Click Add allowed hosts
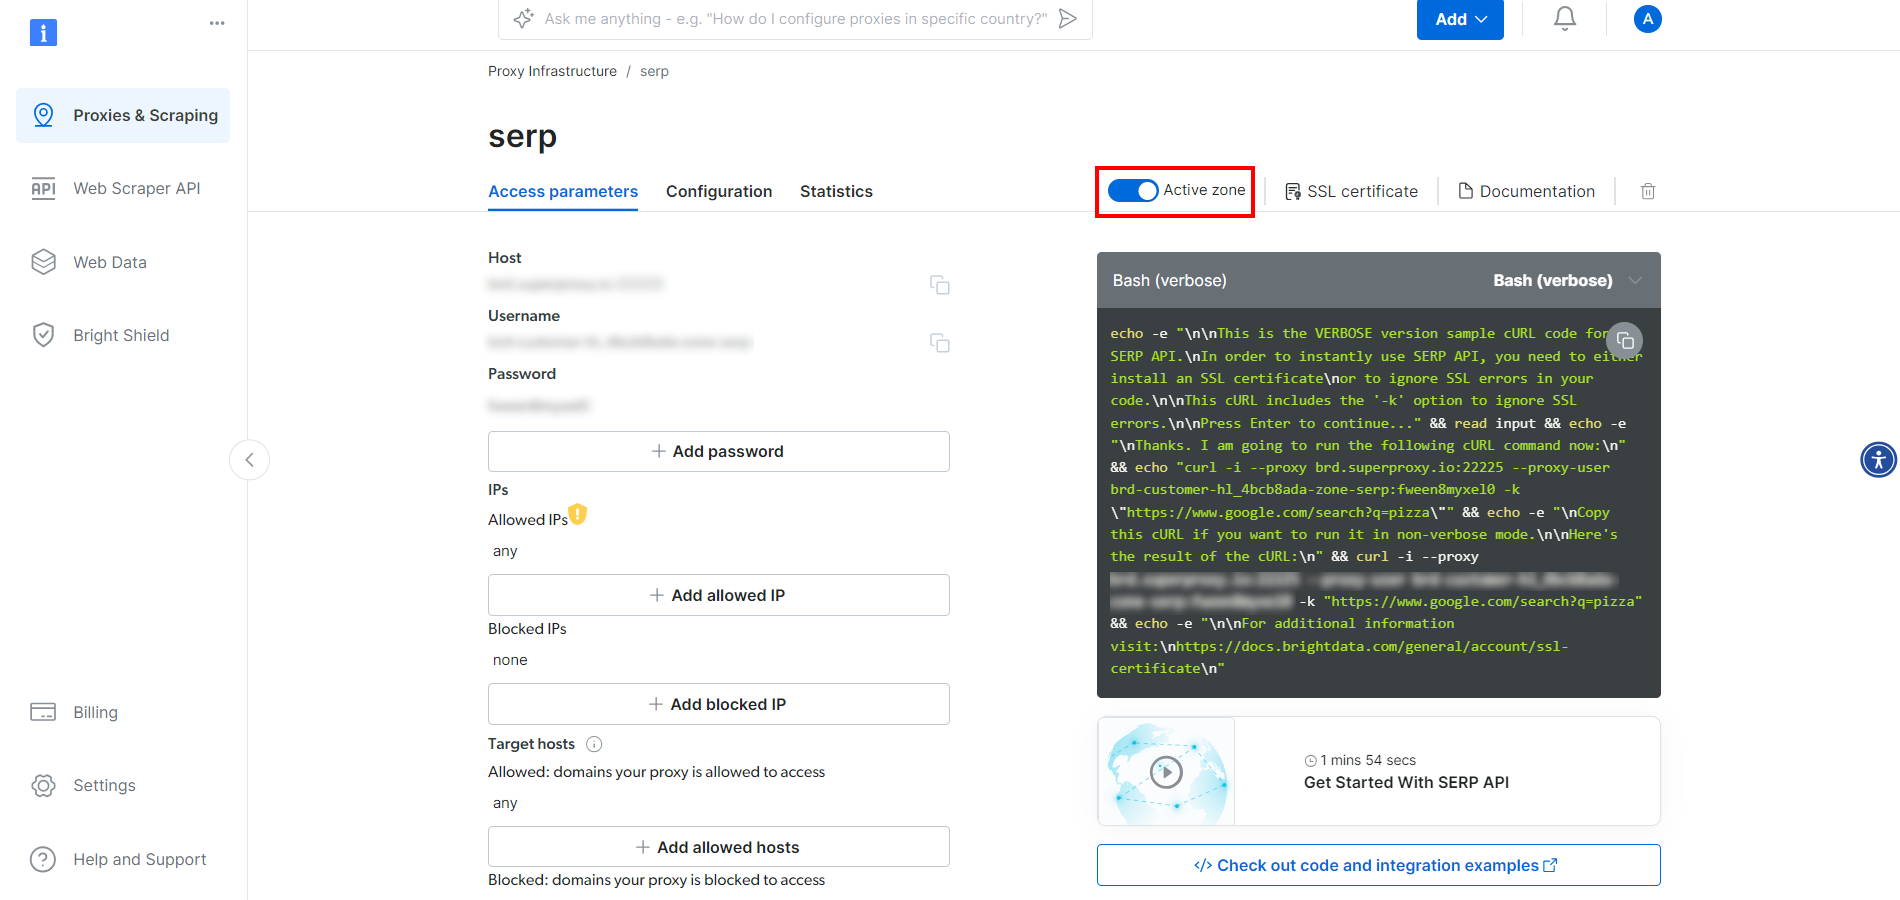Screen dimensions: 1900x900 tap(718, 847)
